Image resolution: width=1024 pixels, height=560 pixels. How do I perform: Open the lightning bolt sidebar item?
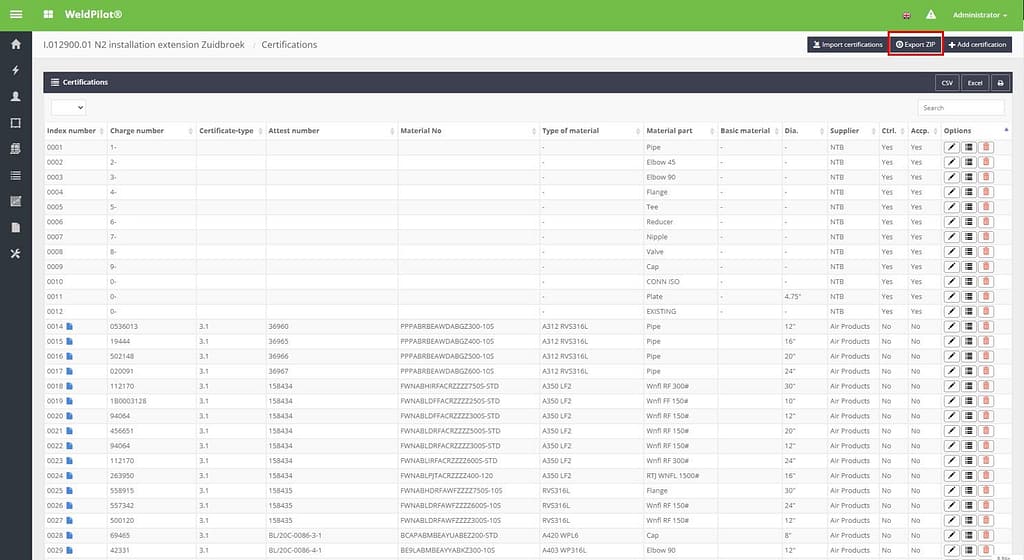[x=15, y=71]
